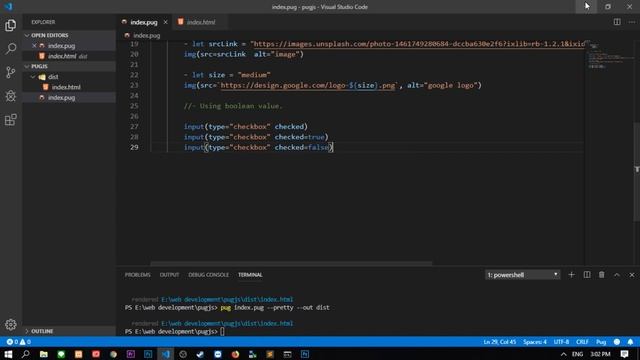Open the Search view in activity bar
The height and width of the screenshot is (360, 640).
pyautogui.click(x=11, y=49)
